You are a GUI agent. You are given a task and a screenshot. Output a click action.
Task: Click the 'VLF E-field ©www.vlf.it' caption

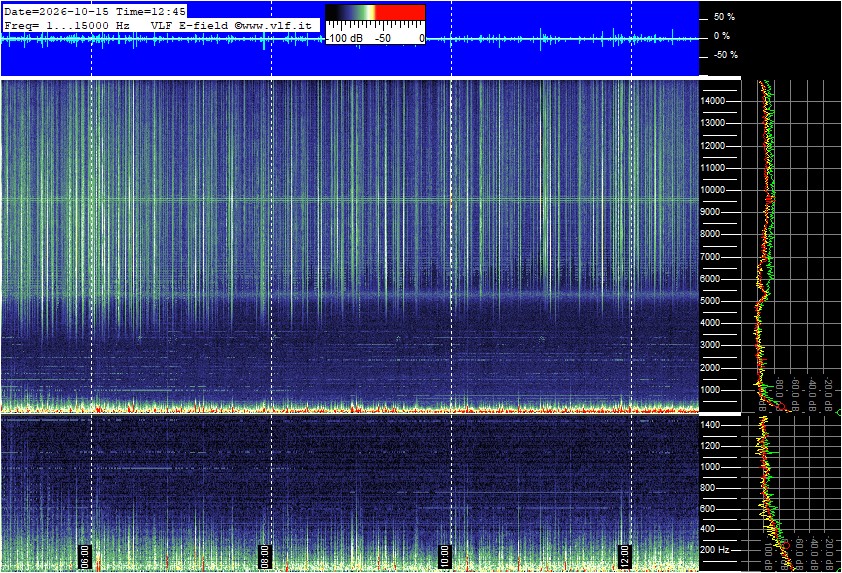[x=231, y=25]
